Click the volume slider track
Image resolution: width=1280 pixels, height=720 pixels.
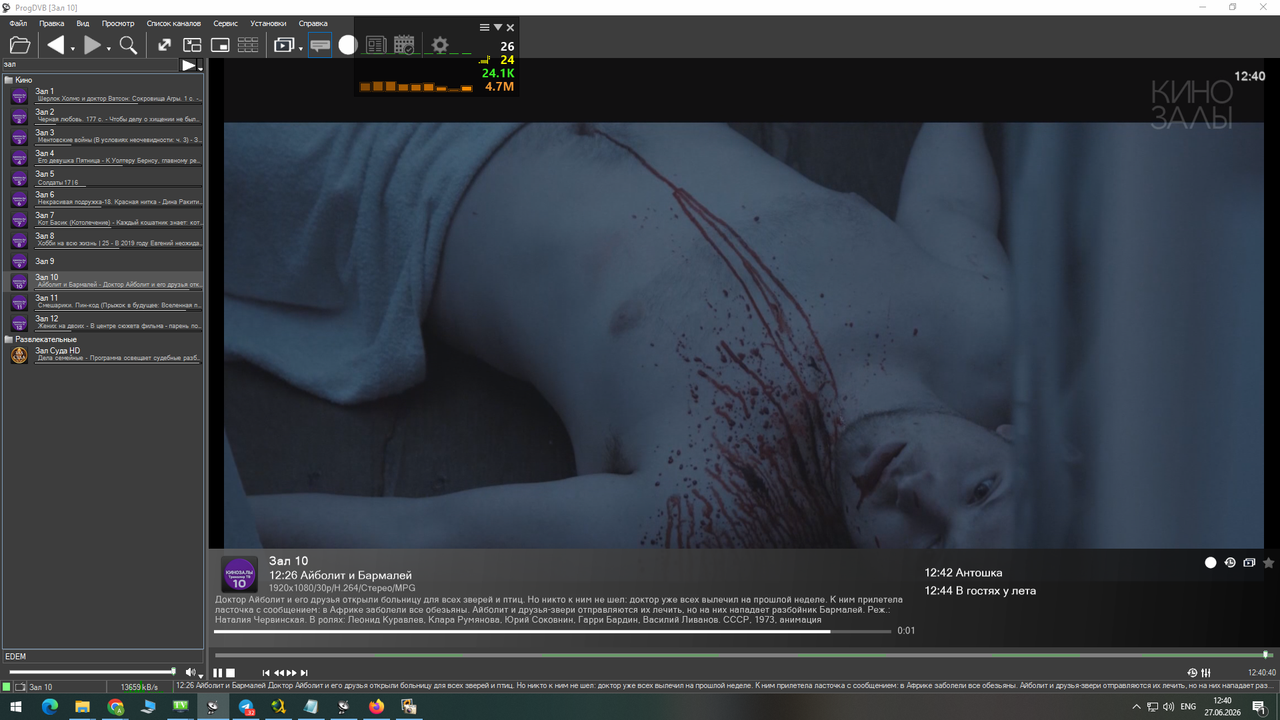click(90, 672)
